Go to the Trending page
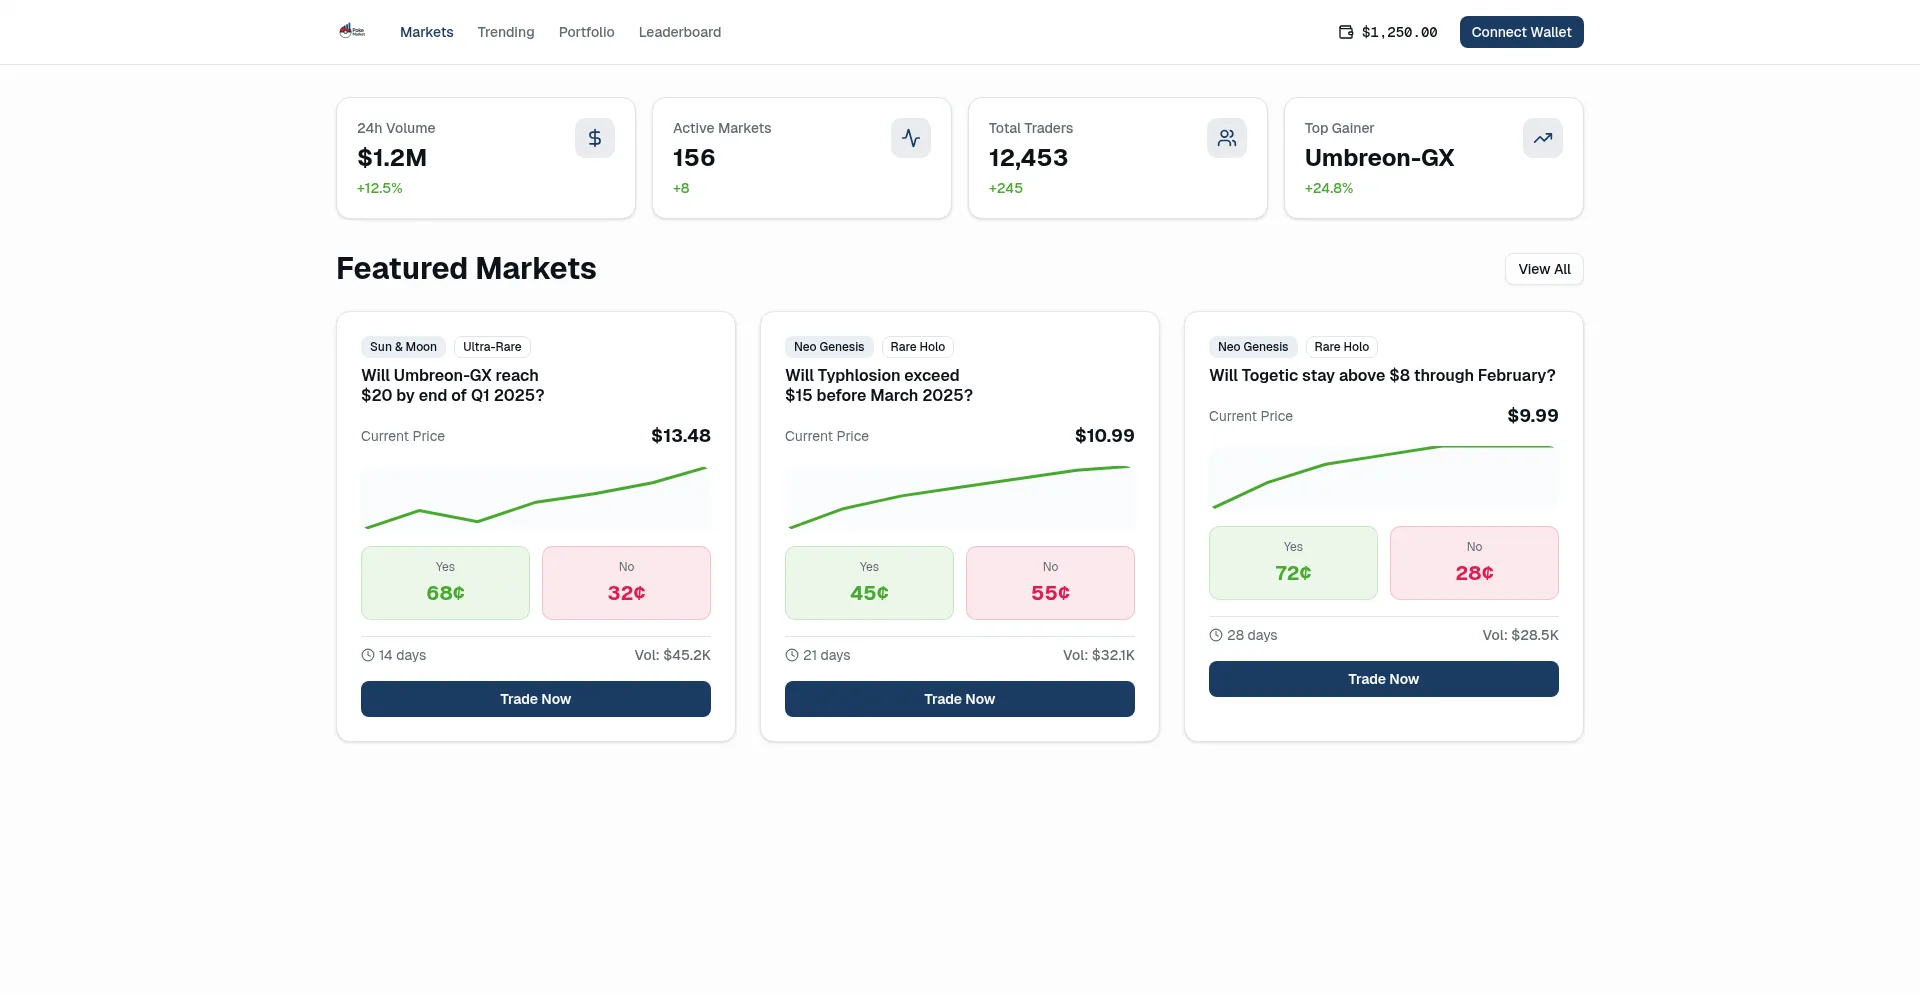This screenshot has height=993, width=1920. (x=505, y=32)
